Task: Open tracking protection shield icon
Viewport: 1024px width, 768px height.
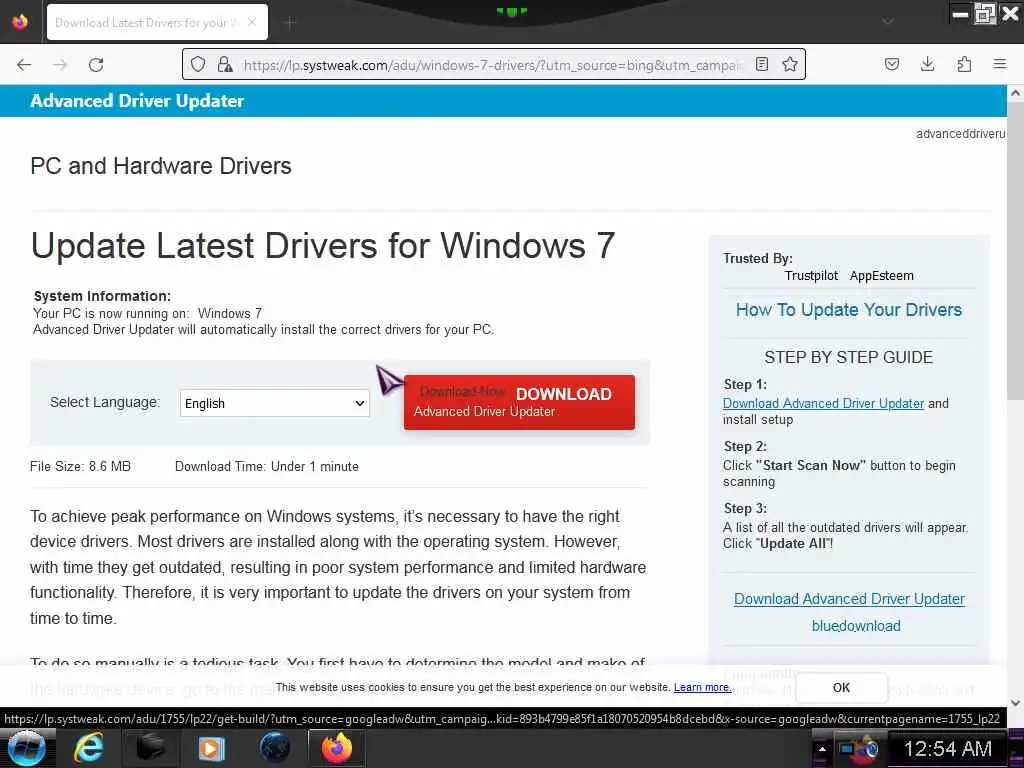Action: tap(198, 64)
